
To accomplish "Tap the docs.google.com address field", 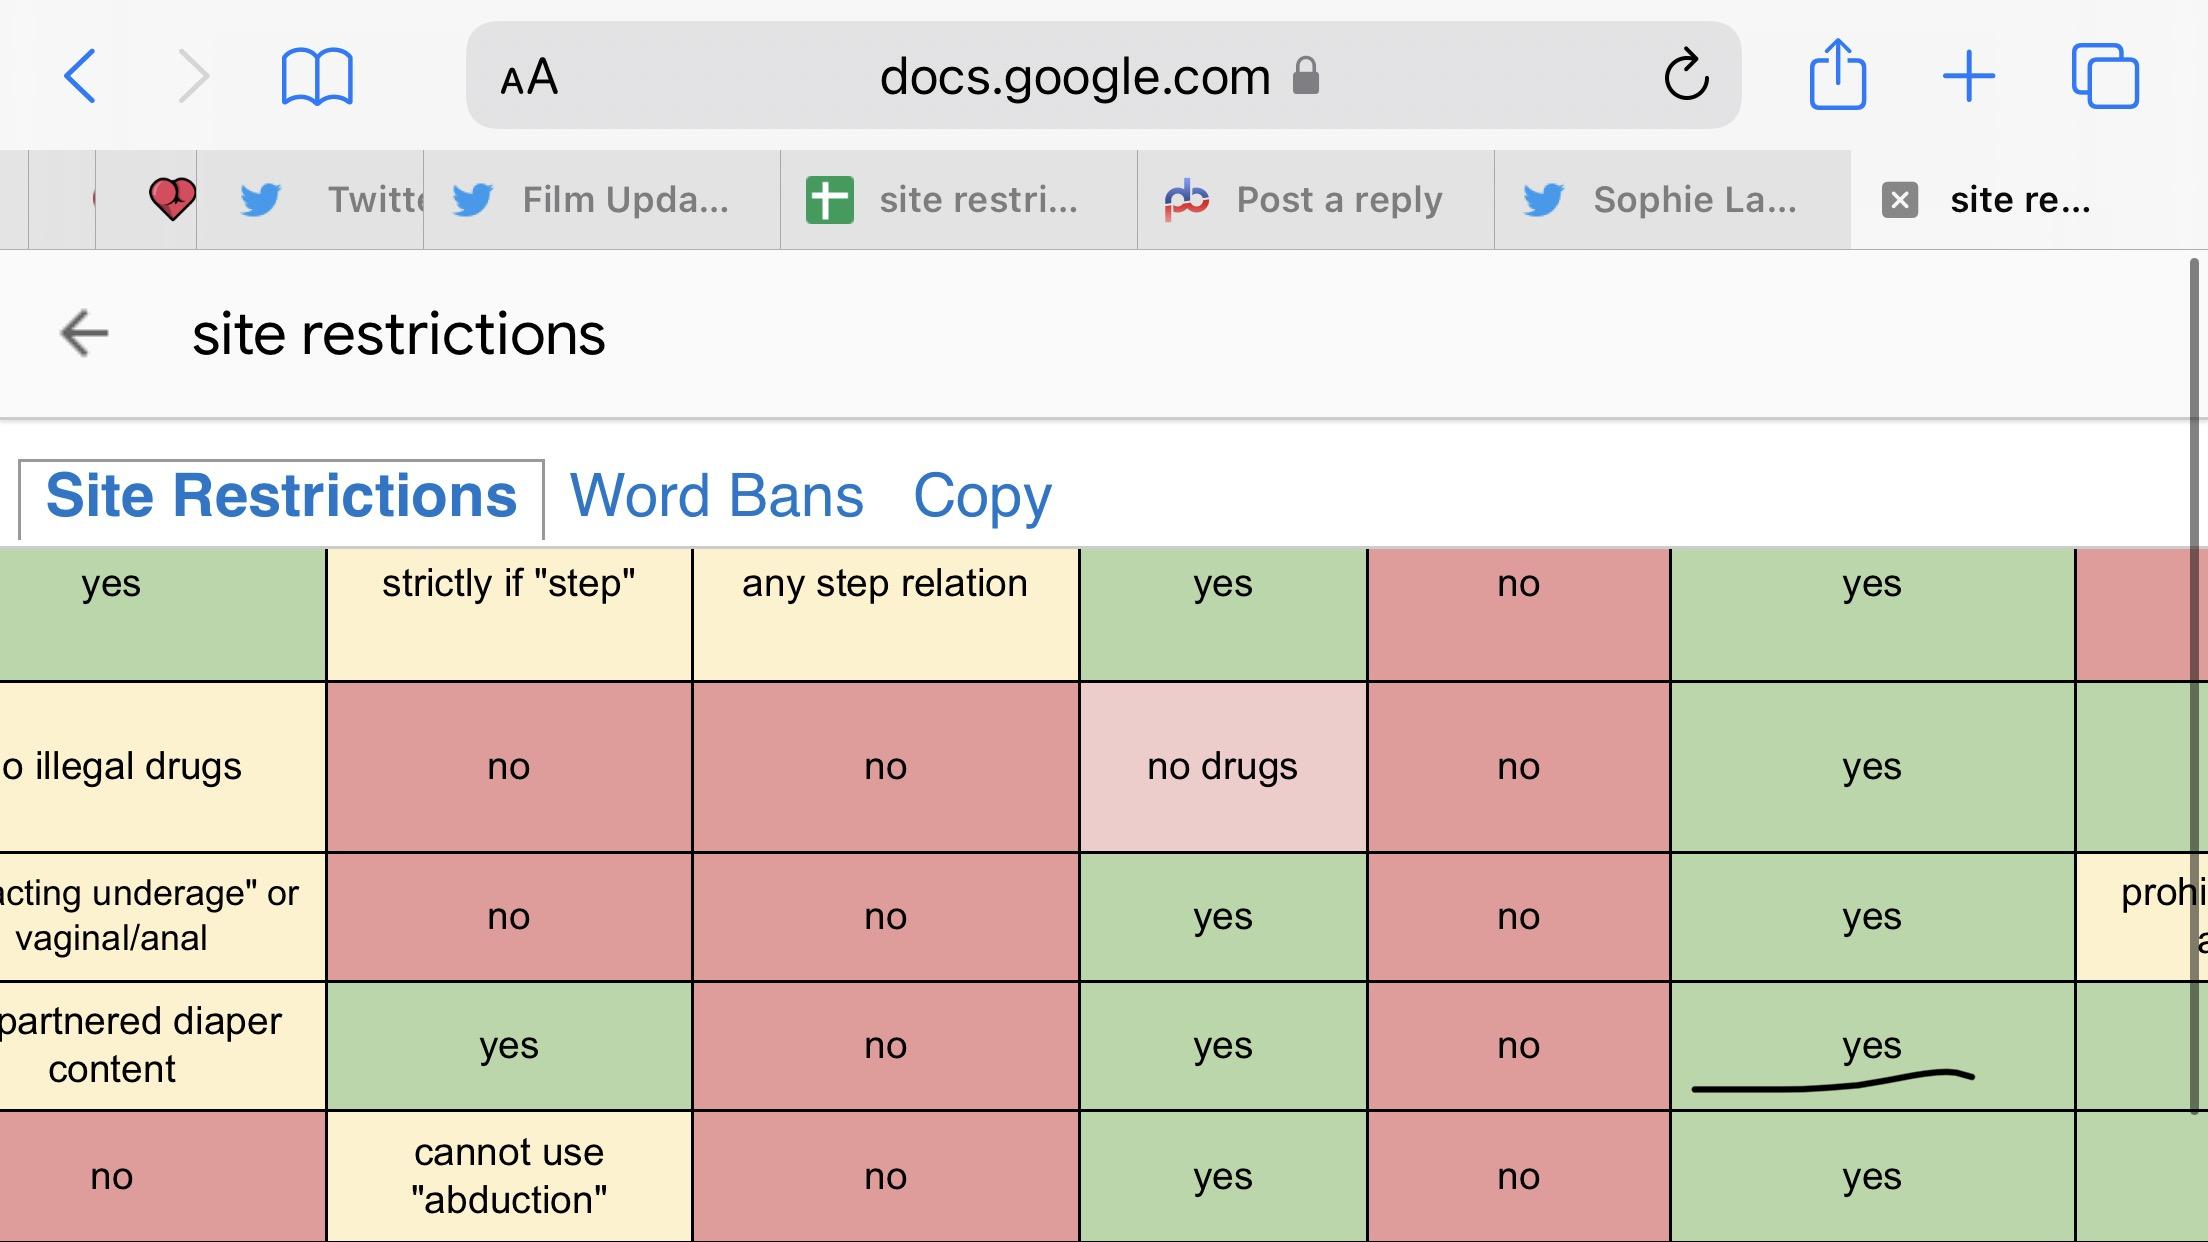I will [1075, 77].
